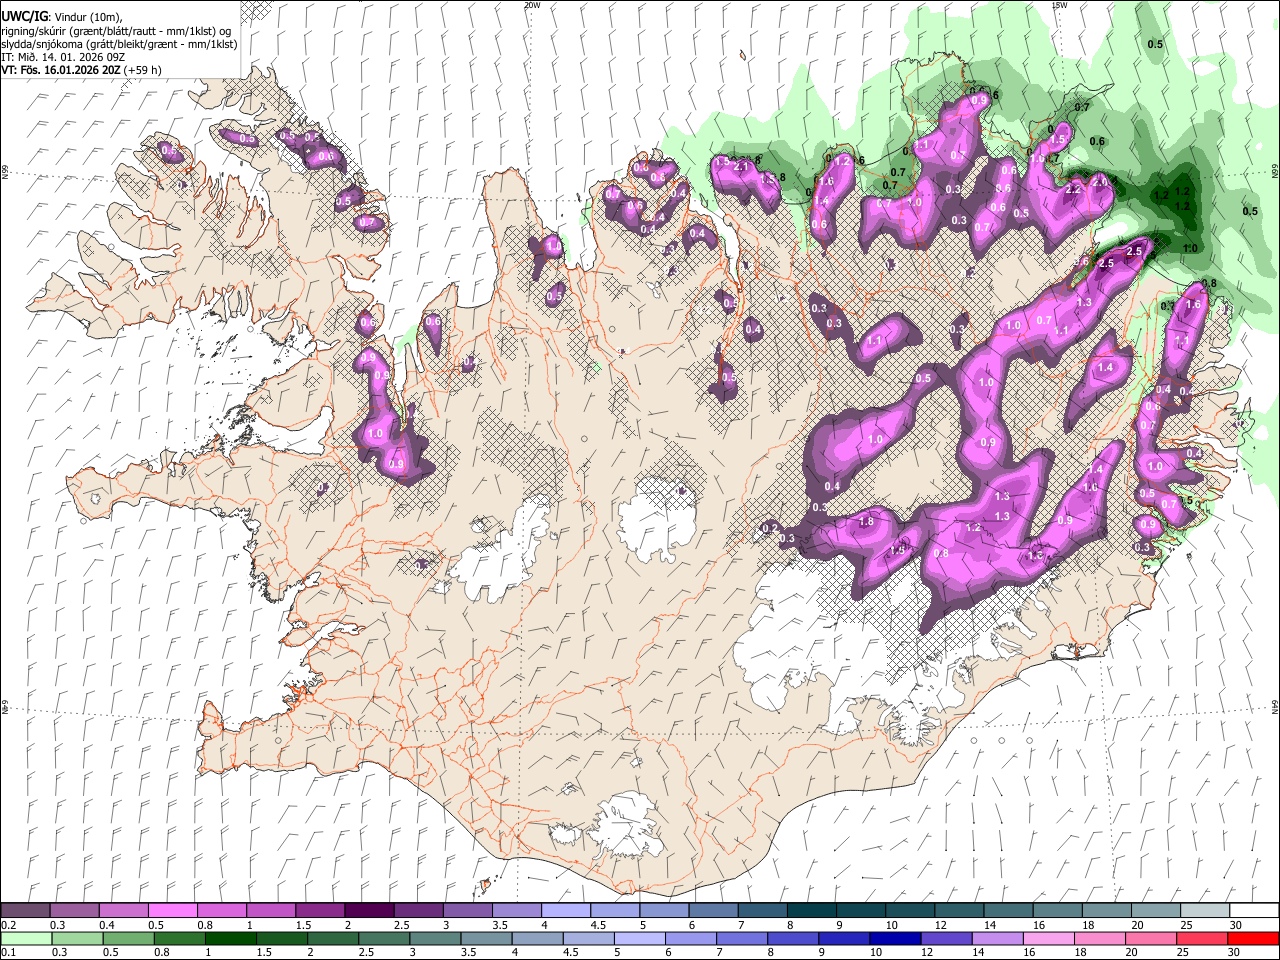
Task: Click the '0.2' label under the upper legend row
Action: 8,925
